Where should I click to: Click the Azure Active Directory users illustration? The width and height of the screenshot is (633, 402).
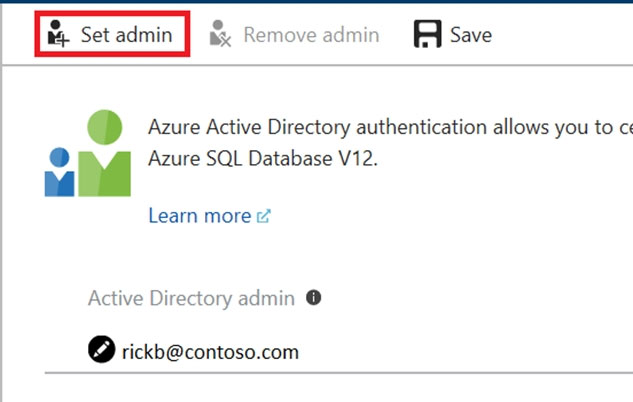point(88,153)
